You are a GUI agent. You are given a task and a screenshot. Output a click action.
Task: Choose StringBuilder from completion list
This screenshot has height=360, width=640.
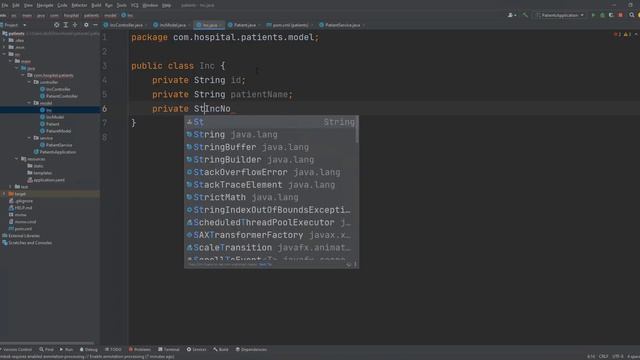point(271,160)
